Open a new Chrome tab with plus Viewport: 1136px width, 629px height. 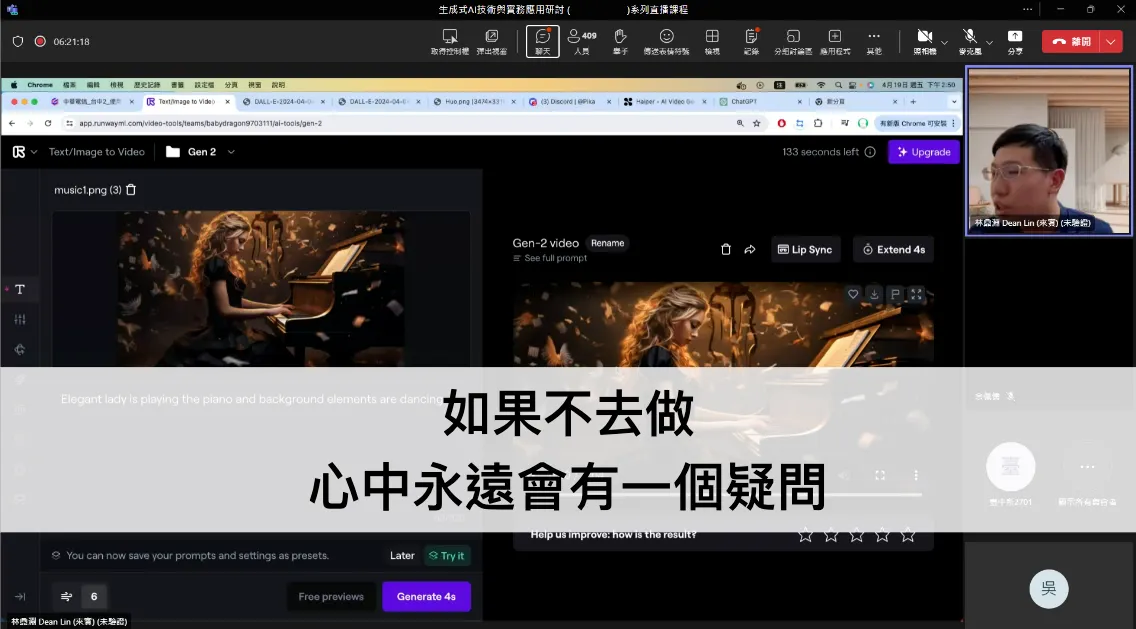(x=913, y=101)
